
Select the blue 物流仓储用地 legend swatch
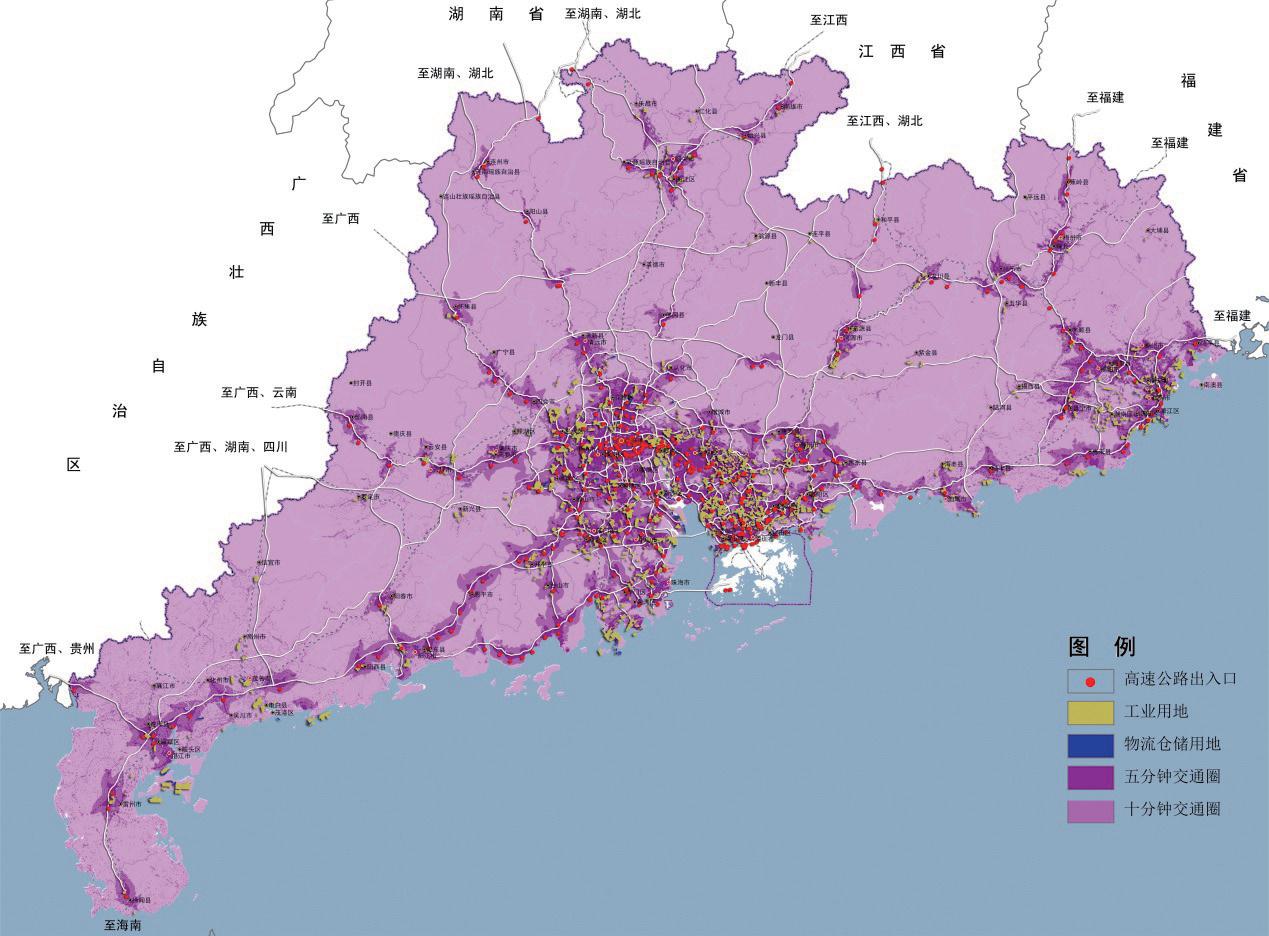point(1090,745)
